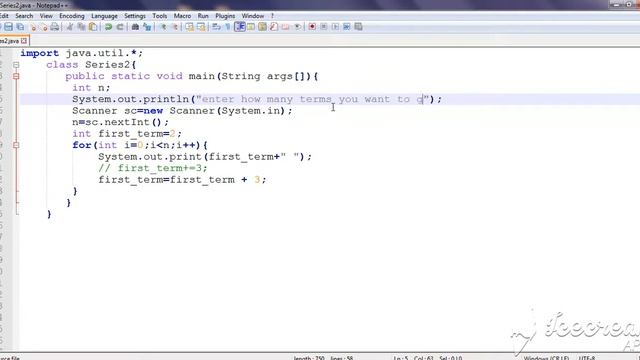Toggle the highlighted Indent Guide button
The height and width of the screenshot is (360, 640).
pos(240,27)
